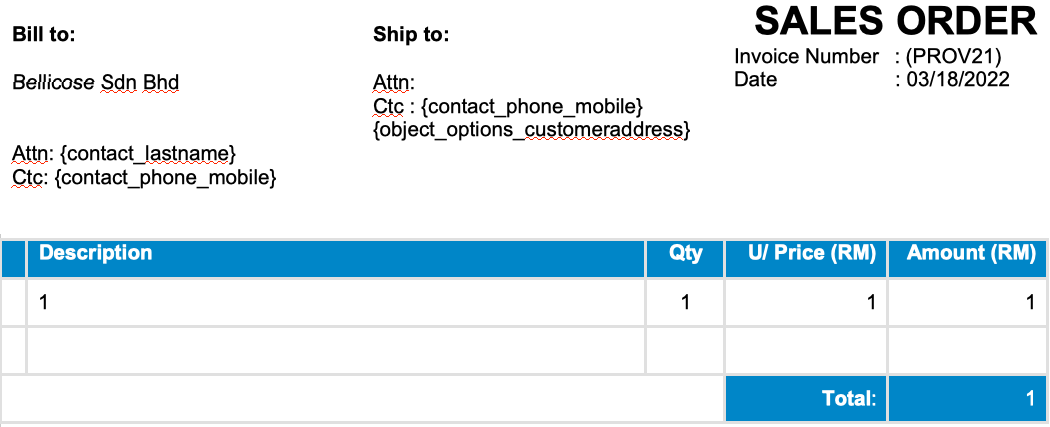This screenshot has height=427, width=1050.
Task: Select the Bill to: label
Action: [x=44, y=35]
